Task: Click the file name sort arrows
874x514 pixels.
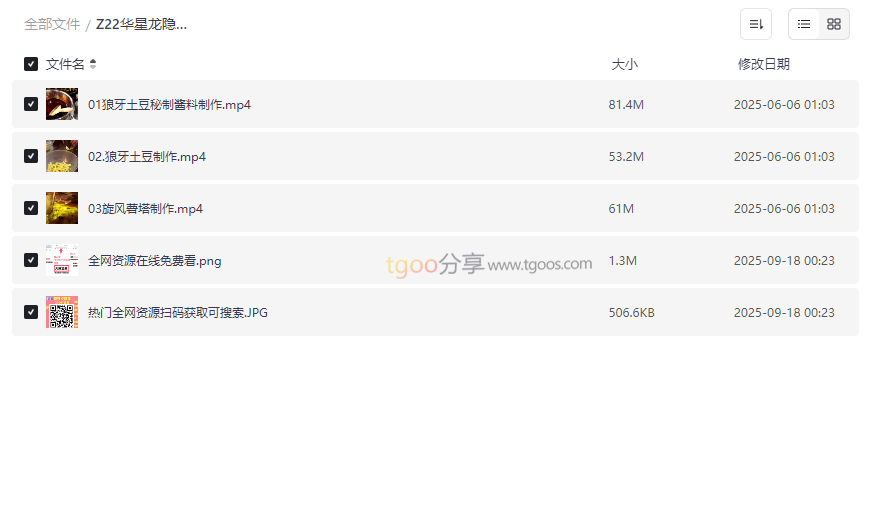Action: point(93,64)
